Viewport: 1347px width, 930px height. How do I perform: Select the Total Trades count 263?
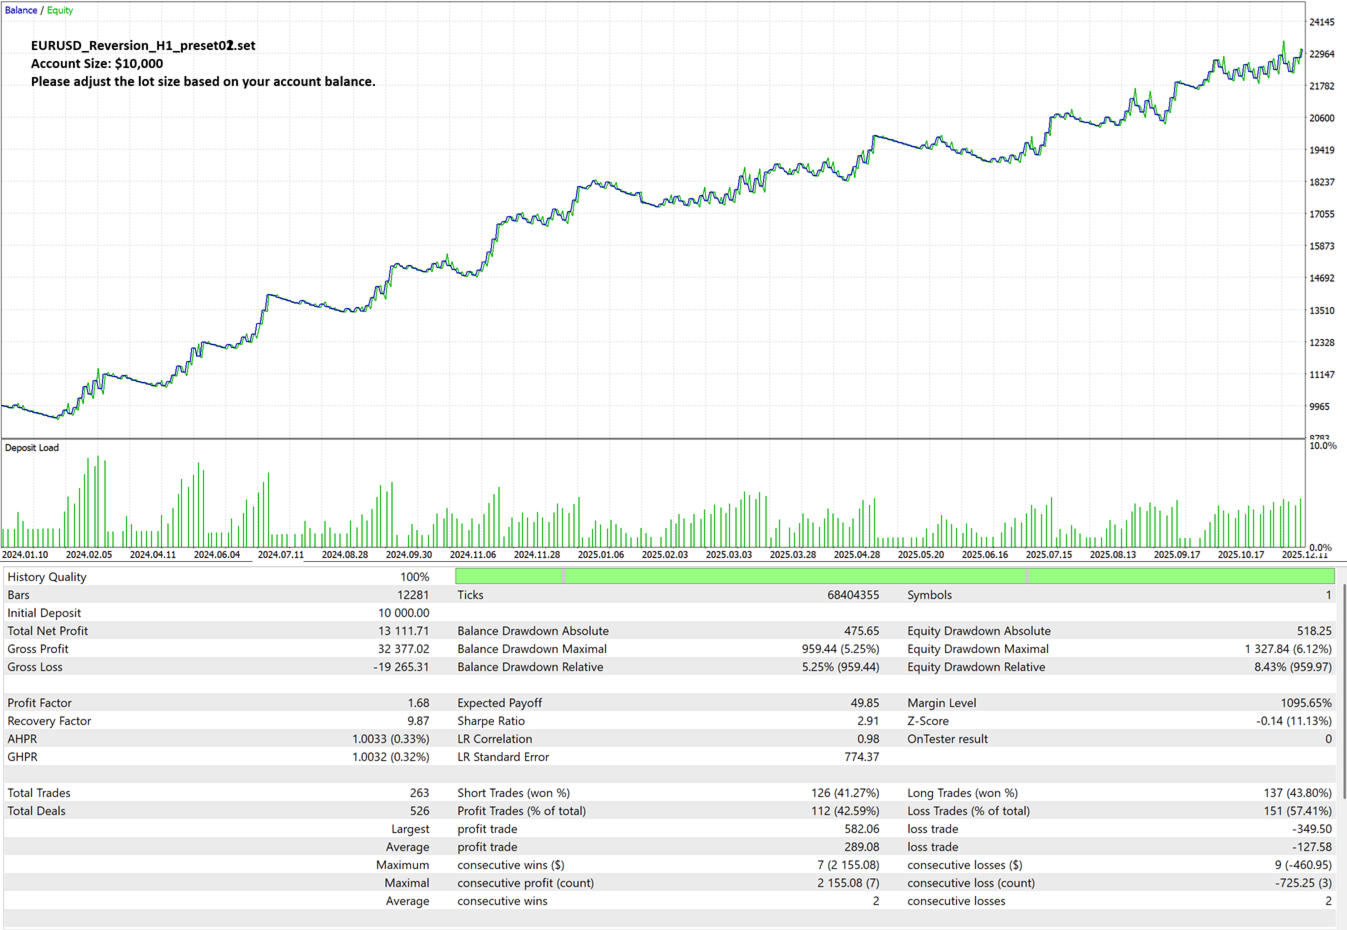coord(420,792)
